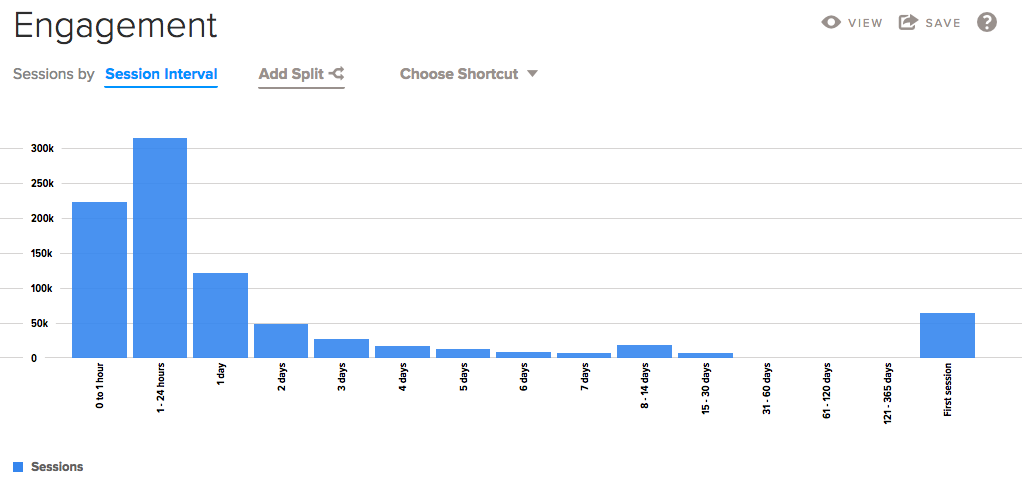The width and height of the screenshot is (1022, 490).
Task: Click the Save share icon
Action: pyautogui.click(x=908, y=23)
